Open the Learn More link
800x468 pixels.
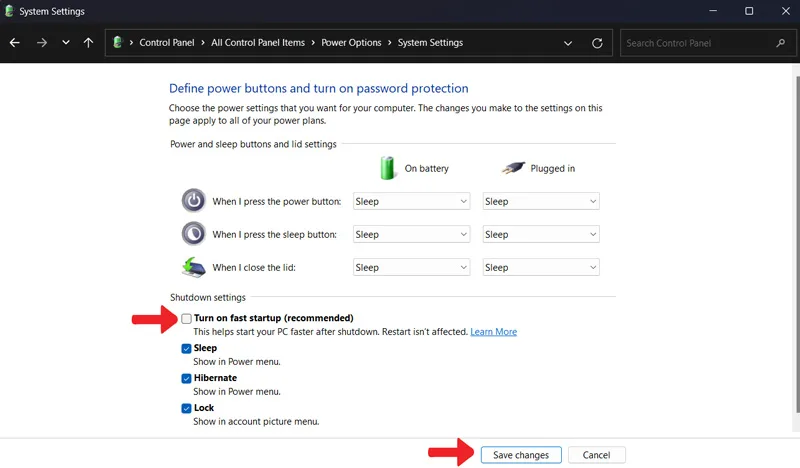(493, 332)
